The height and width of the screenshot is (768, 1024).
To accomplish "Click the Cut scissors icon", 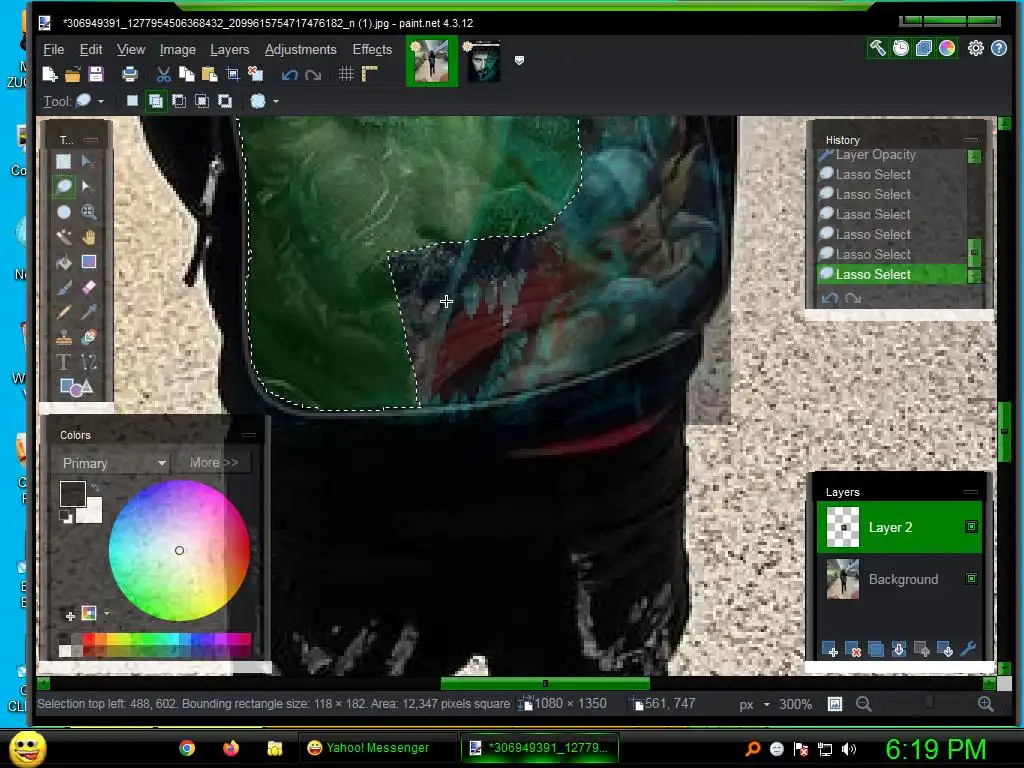I will (163, 74).
